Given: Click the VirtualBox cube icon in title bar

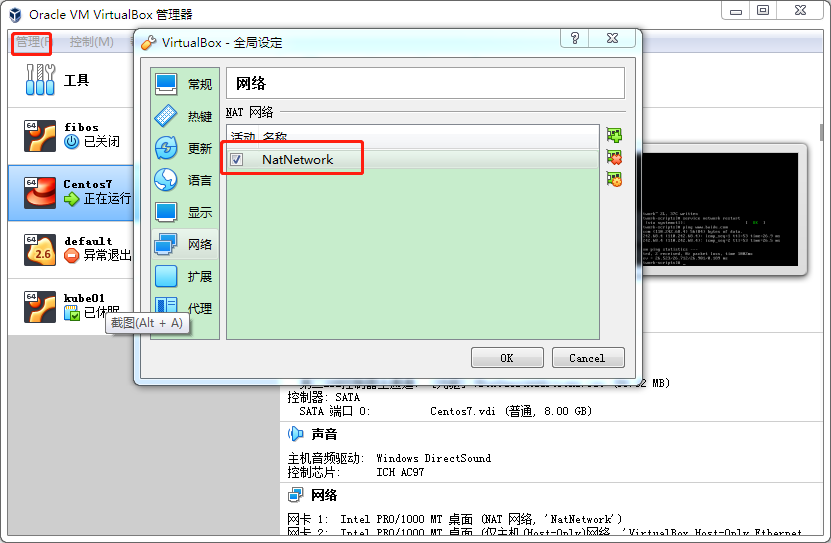Looking at the screenshot, I should (15, 14).
